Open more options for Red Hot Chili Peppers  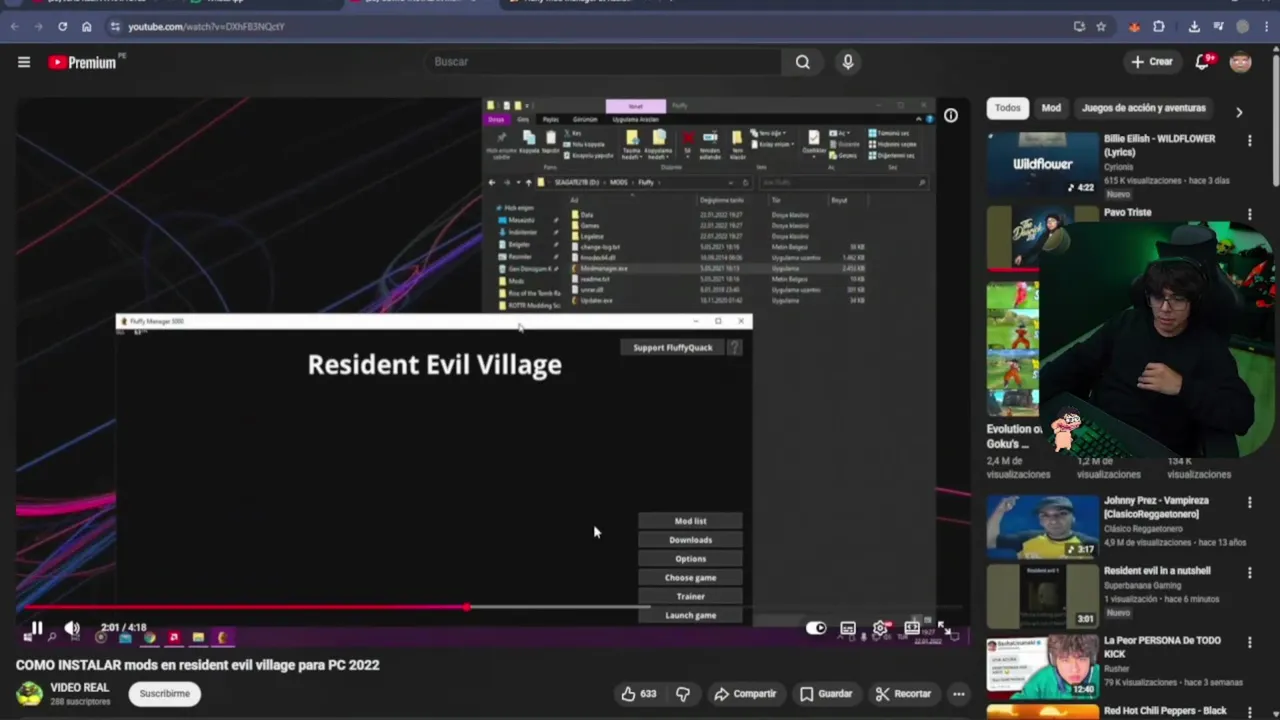[x=1249, y=712]
